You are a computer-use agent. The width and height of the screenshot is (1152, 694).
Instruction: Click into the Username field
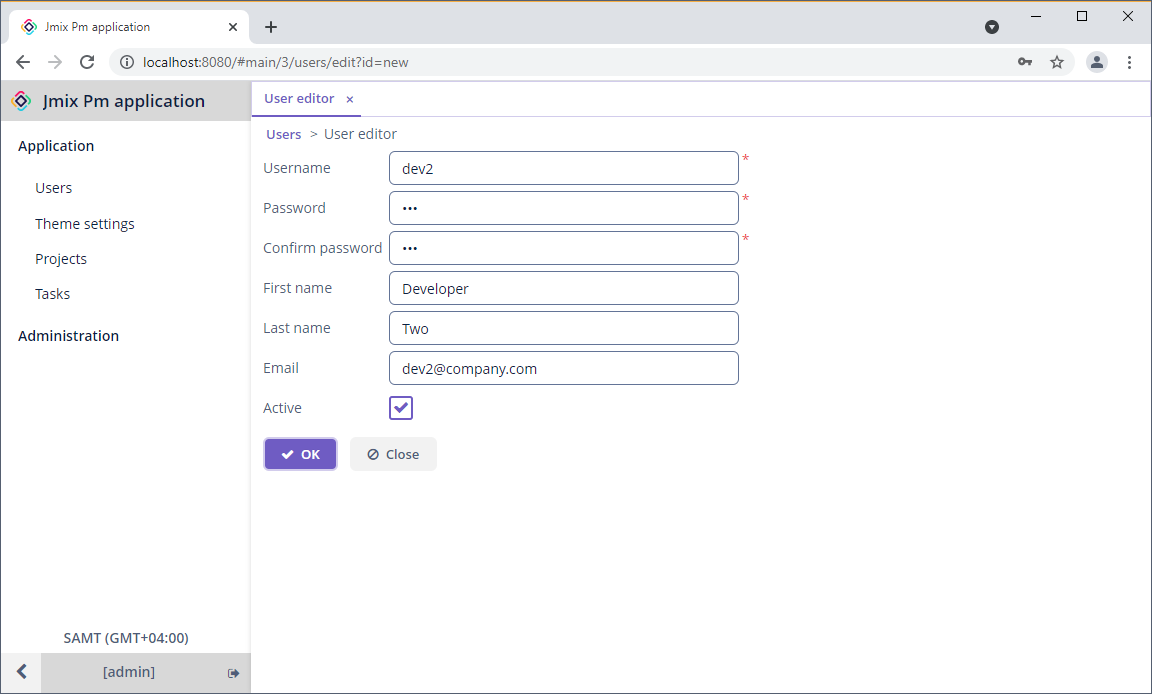click(564, 168)
